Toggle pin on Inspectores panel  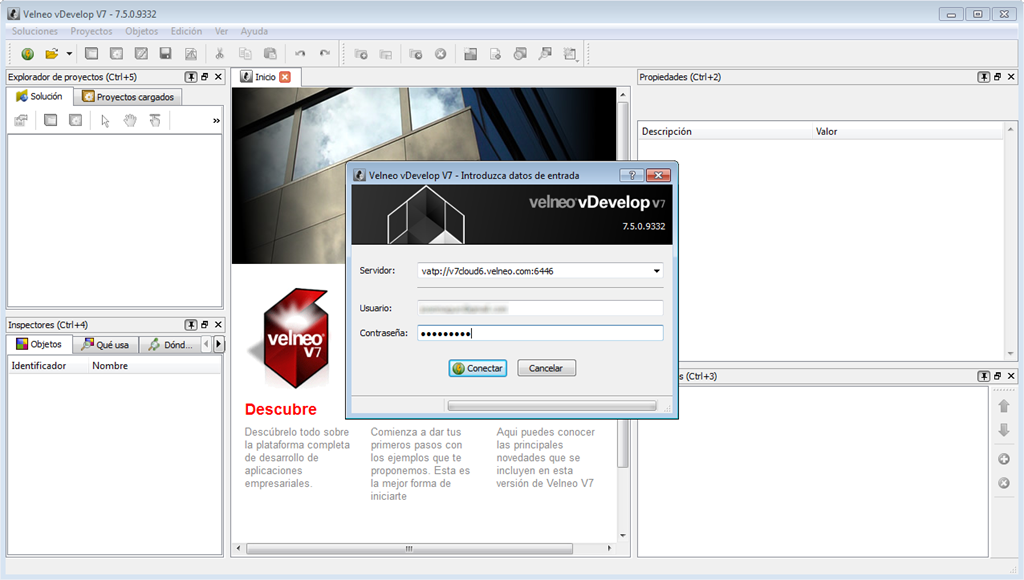click(x=191, y=325)
